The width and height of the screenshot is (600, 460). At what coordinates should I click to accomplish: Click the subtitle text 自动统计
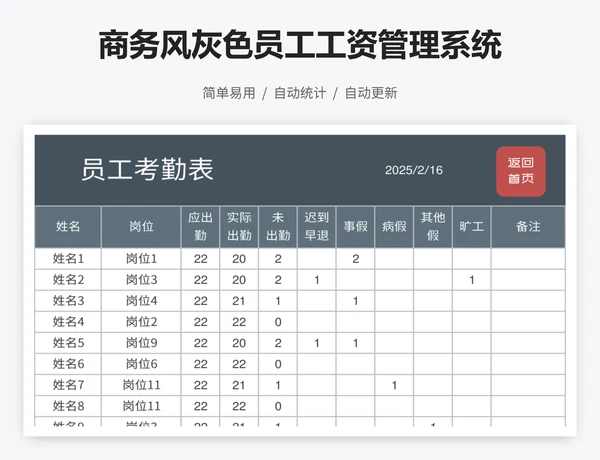[300, 93]
